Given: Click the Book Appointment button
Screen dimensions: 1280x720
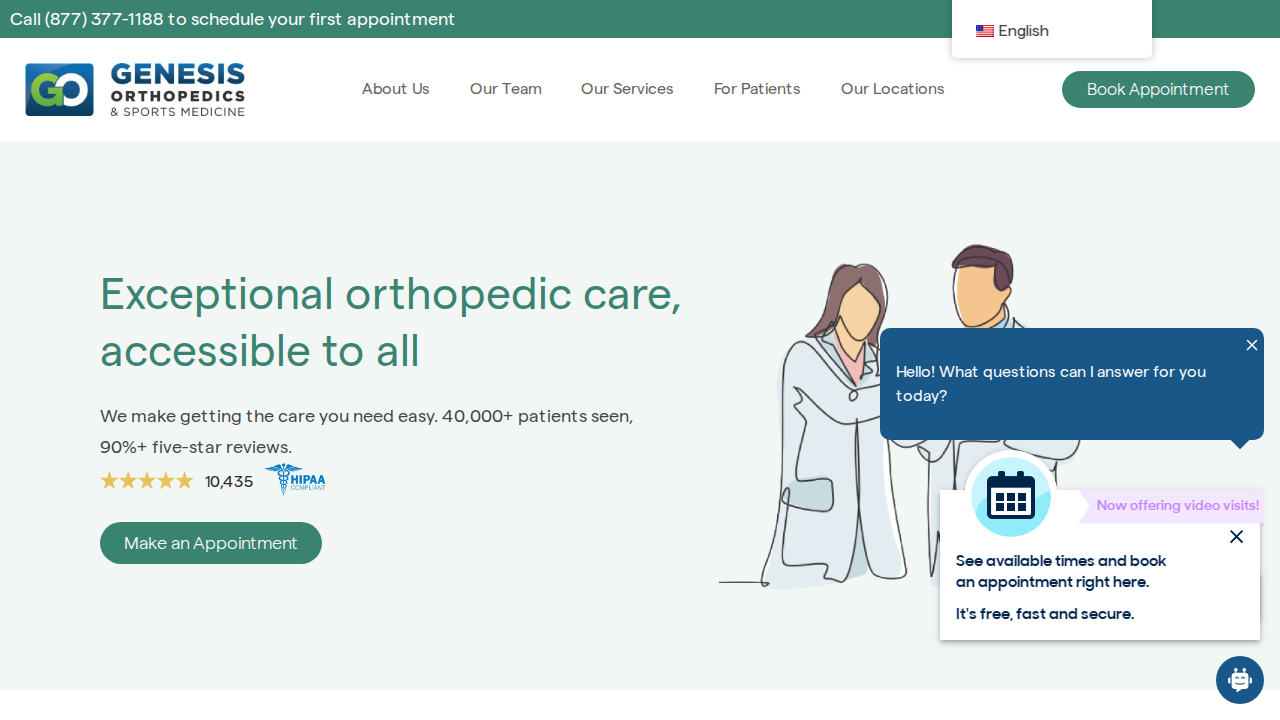Looking at the screenshot, I should [x=1158, y=89].
